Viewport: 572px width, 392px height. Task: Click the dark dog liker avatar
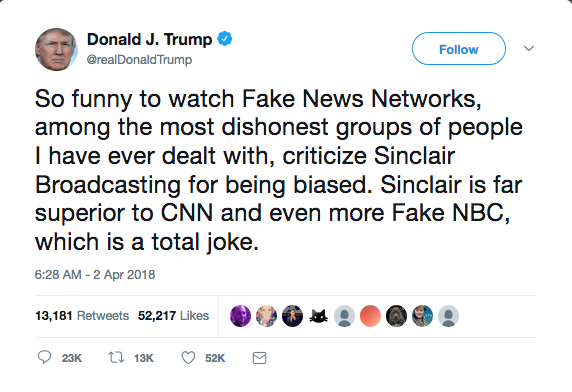pos(396,316)
